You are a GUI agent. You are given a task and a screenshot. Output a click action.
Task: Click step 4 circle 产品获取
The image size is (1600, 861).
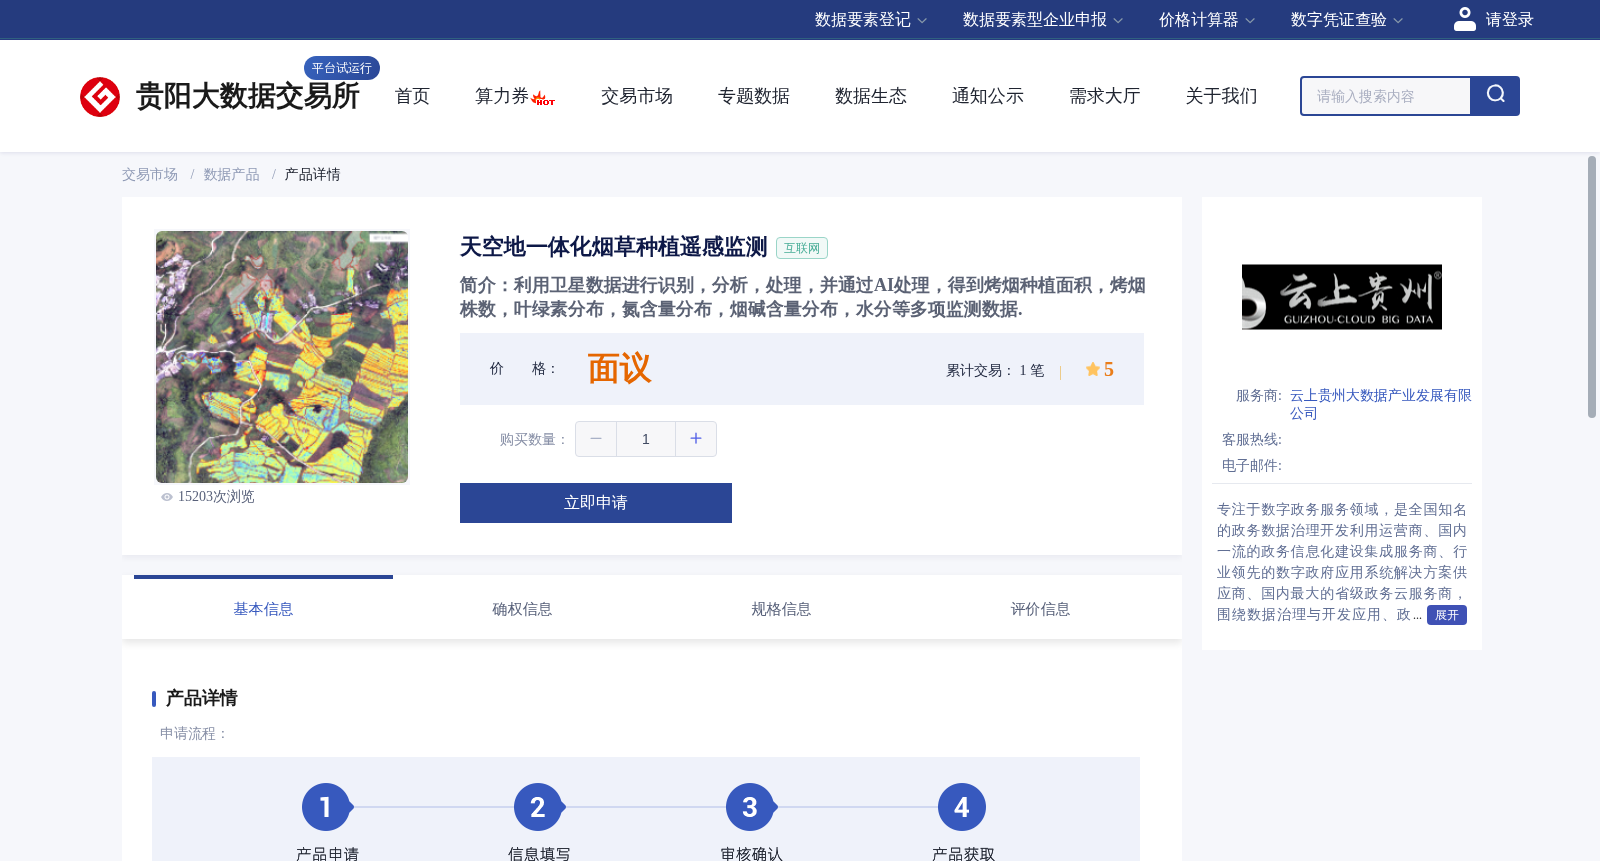click(x=962, y=807)
